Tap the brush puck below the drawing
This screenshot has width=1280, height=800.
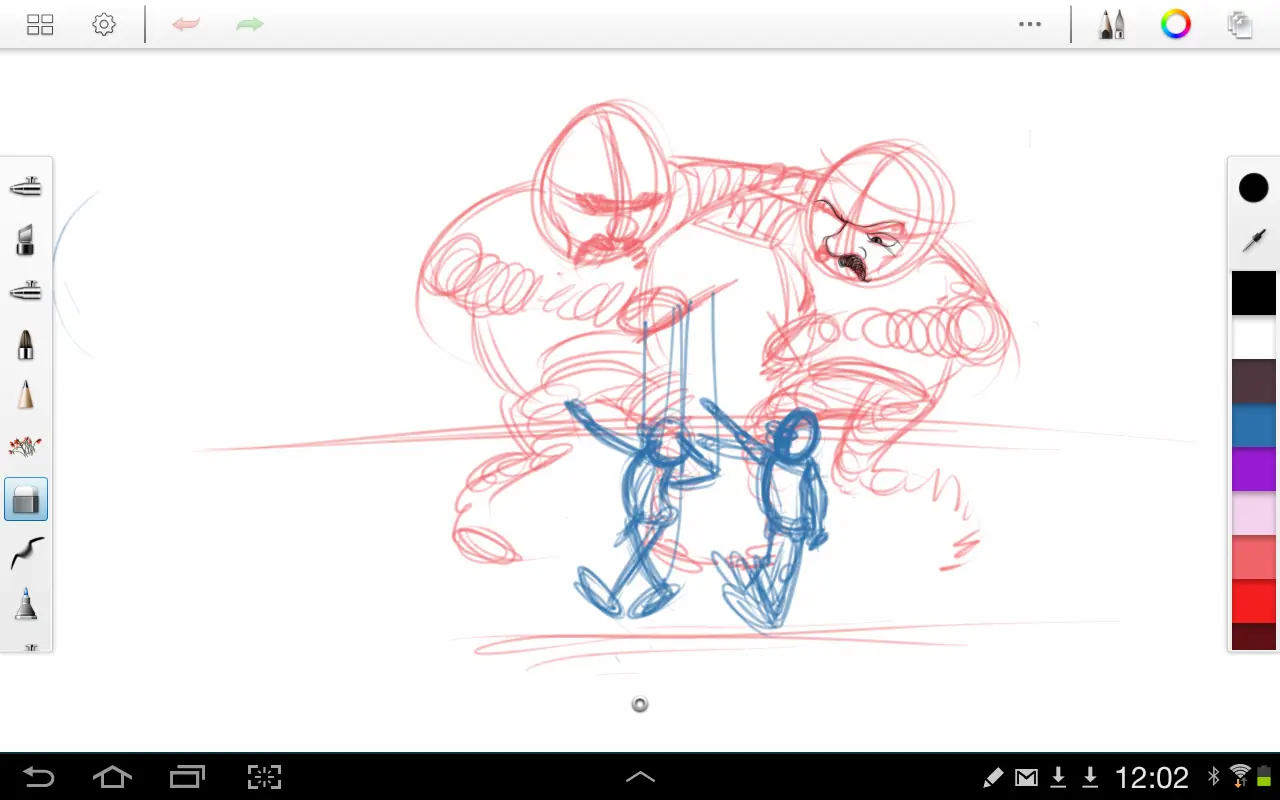pos(640,705)
